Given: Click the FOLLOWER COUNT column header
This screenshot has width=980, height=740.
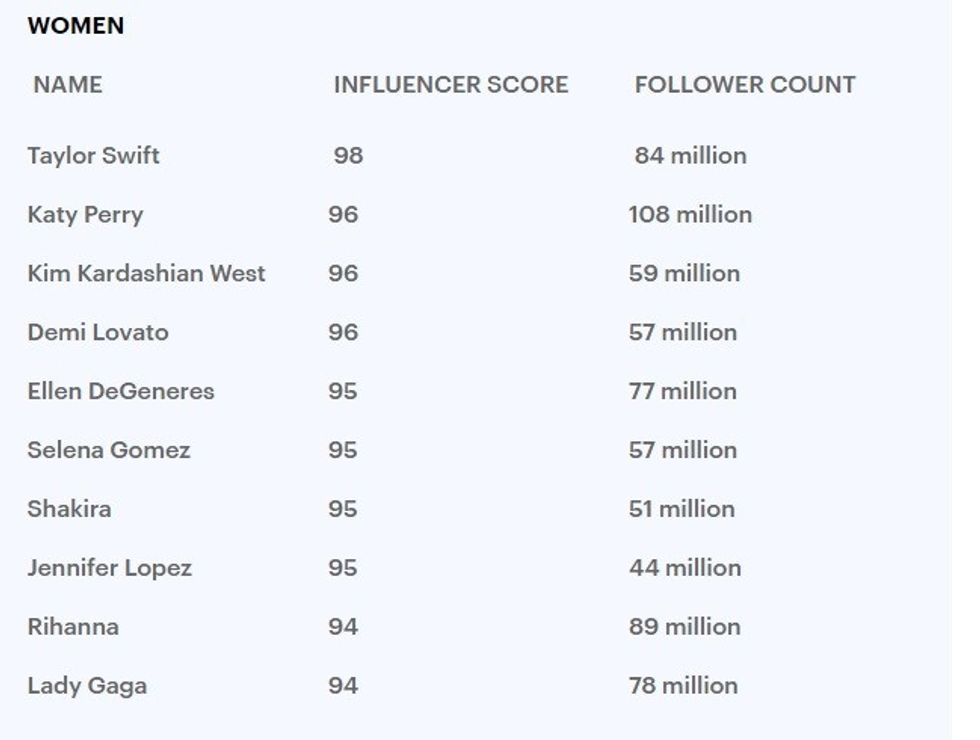Looking at the screenshot, I should point(745,85).
